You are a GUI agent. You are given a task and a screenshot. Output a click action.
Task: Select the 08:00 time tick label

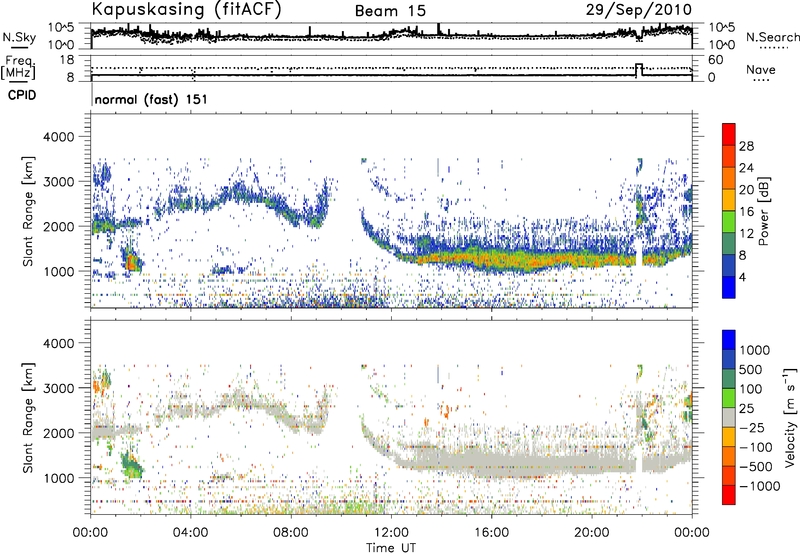(x=291, y=533)
